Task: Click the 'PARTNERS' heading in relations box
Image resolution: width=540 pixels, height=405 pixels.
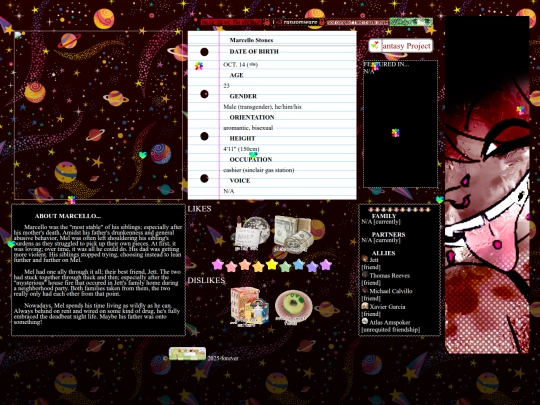Action: (x=388, y=235)
